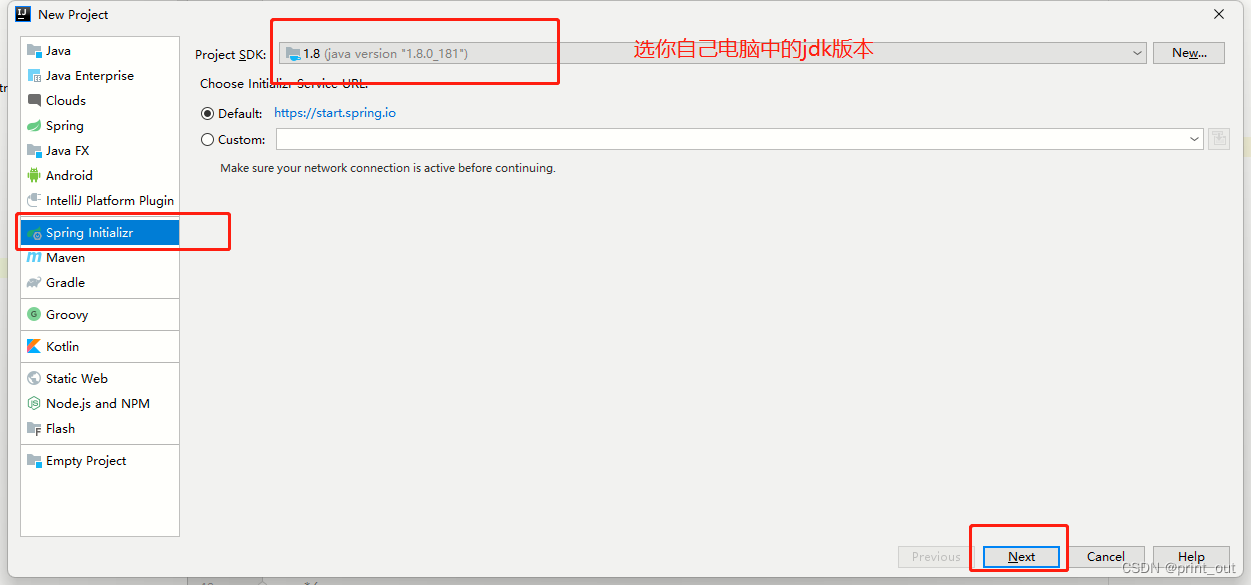Screen dimensions: 1251x585
Task: Click the disabled Previous button
Action: tap(936, 557)
